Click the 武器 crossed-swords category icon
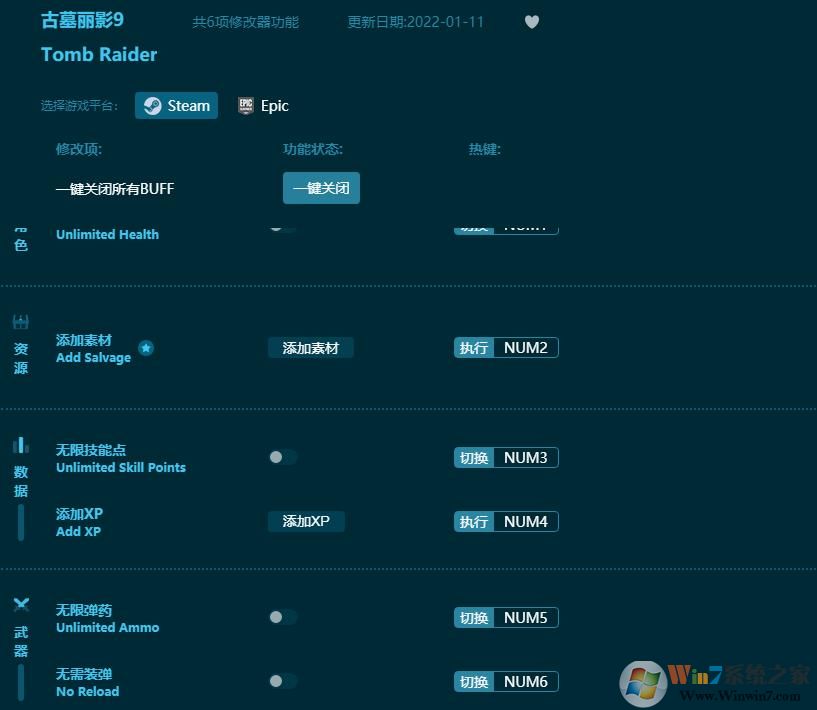The image size is (817, 710). [21, 605]
